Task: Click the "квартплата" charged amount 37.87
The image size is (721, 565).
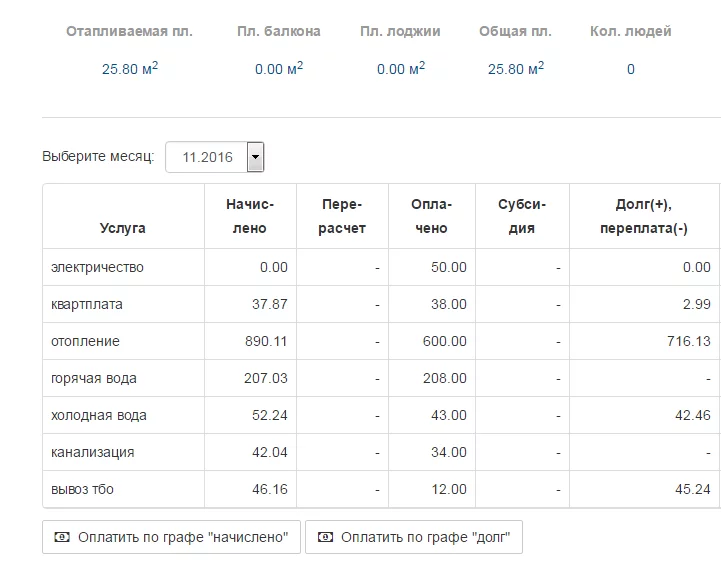Action: pyautogui.click(x=266, y=304)
